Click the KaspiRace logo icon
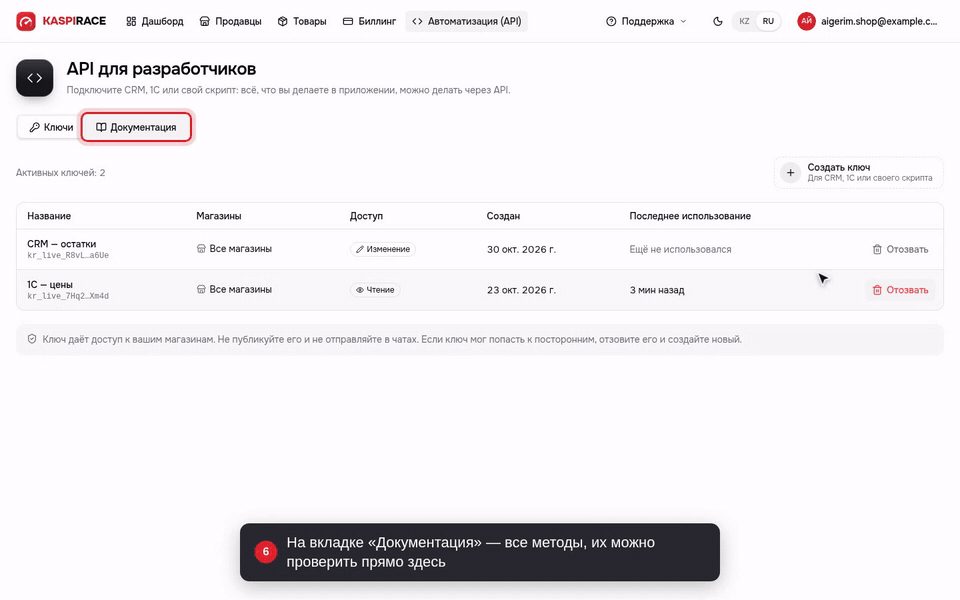The height and width of the screenshot is (600, 960). 26,21
